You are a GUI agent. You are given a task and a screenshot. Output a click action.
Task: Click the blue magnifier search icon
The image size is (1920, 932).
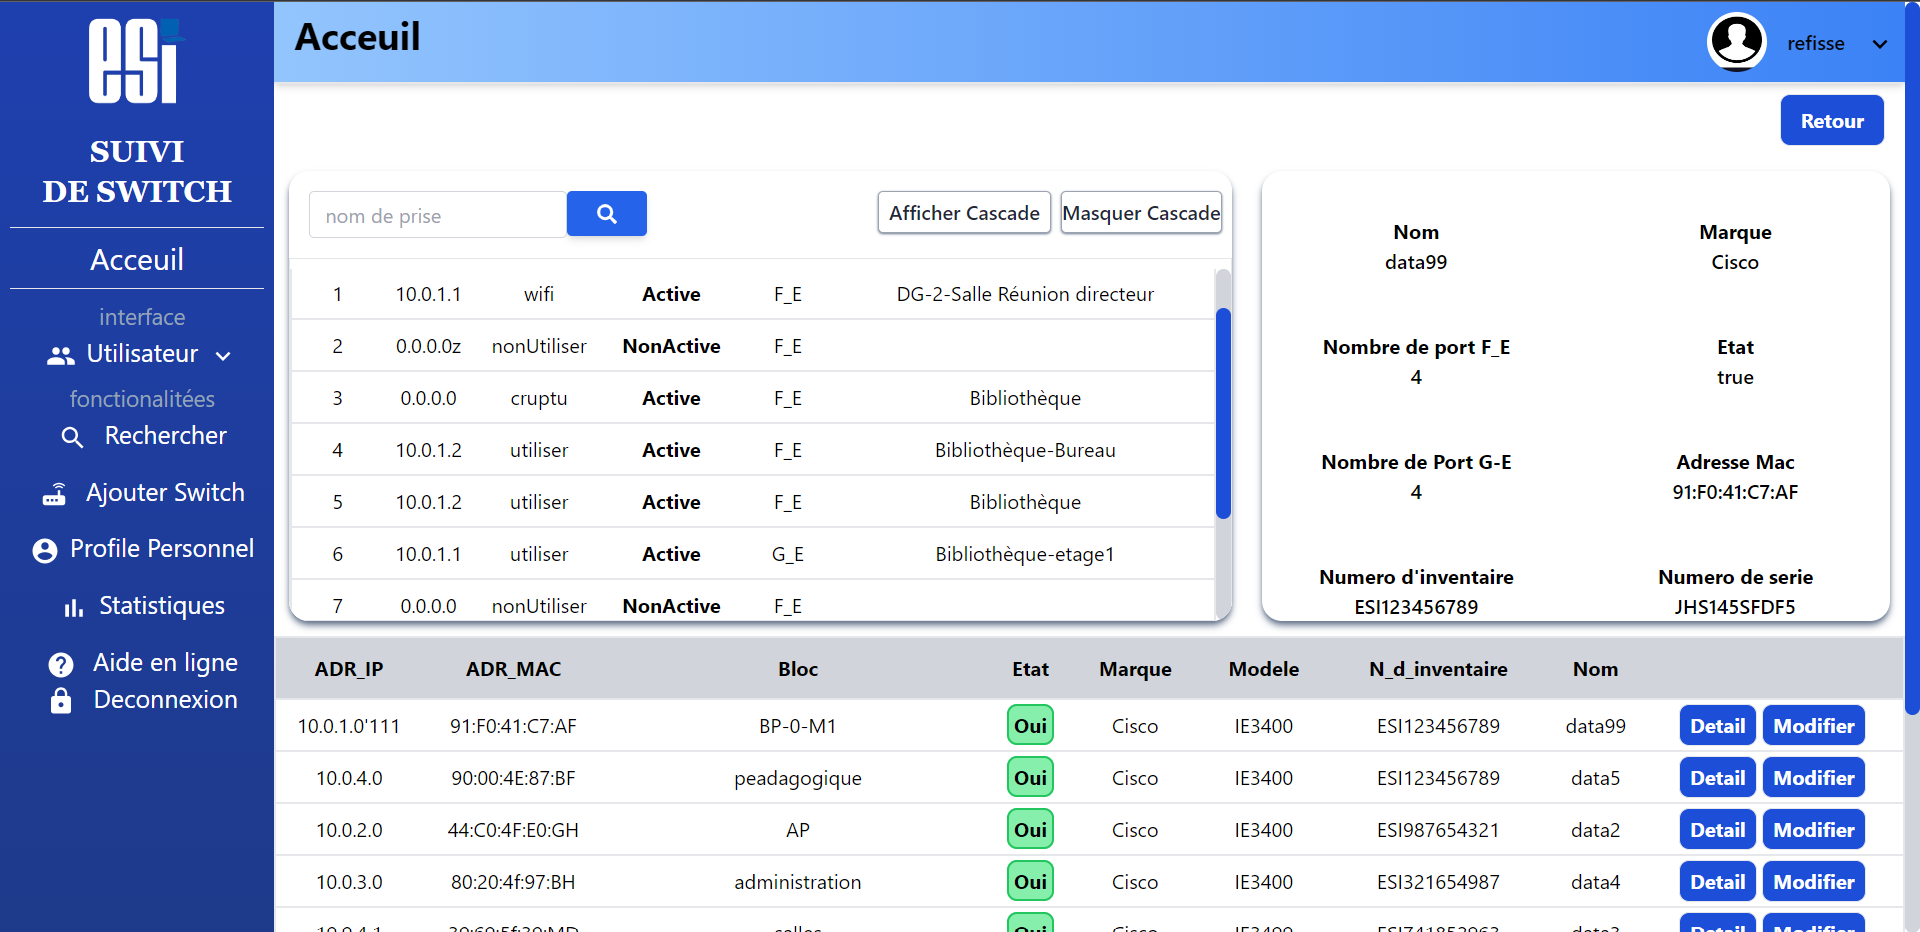click(606, 213)
